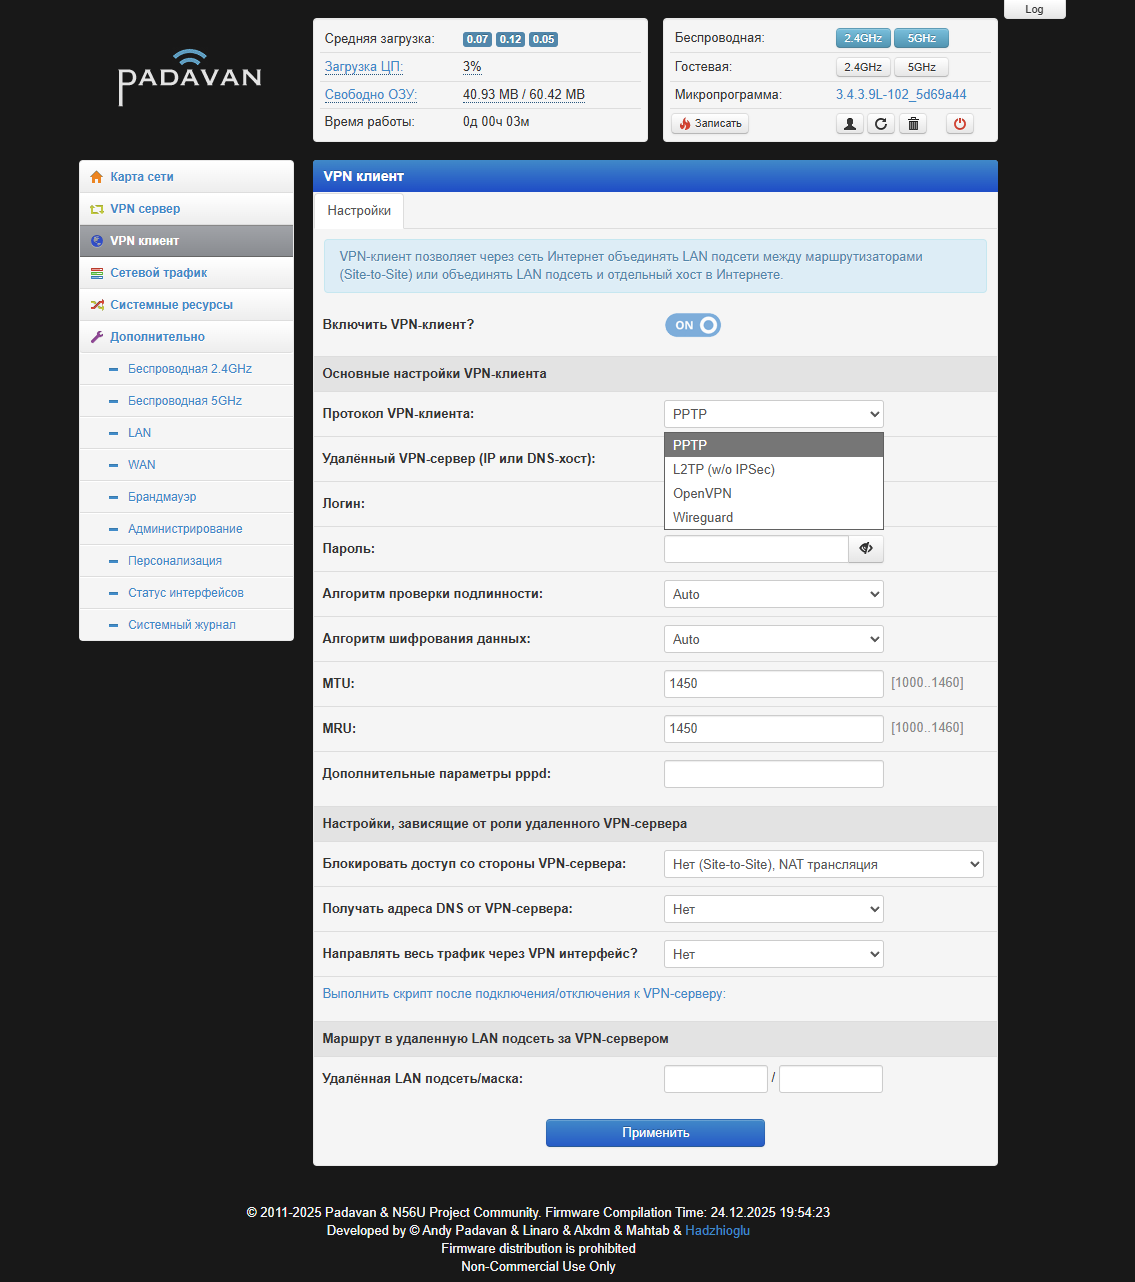Click the eye icon beside password field
This screenshot has height=1282, width=1135.
click(x=866, y=549)
